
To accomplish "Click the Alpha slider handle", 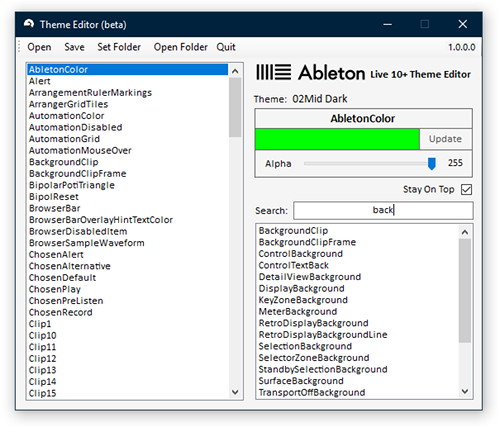I will (x=432, y=164).
